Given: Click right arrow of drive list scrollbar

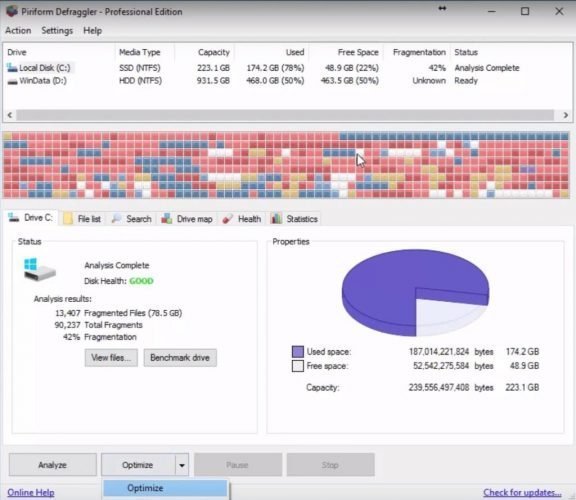Looking at the screenshot, I should tap(566, 115).
